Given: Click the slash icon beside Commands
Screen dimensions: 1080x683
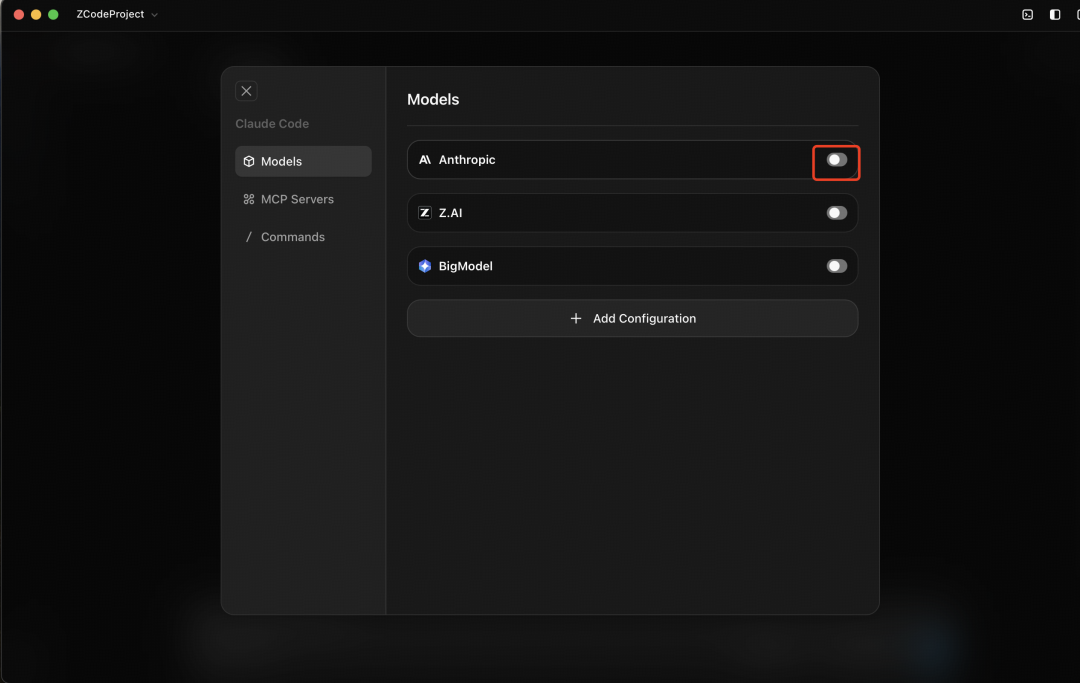Looking at the screenshot, I should point(249,237).
